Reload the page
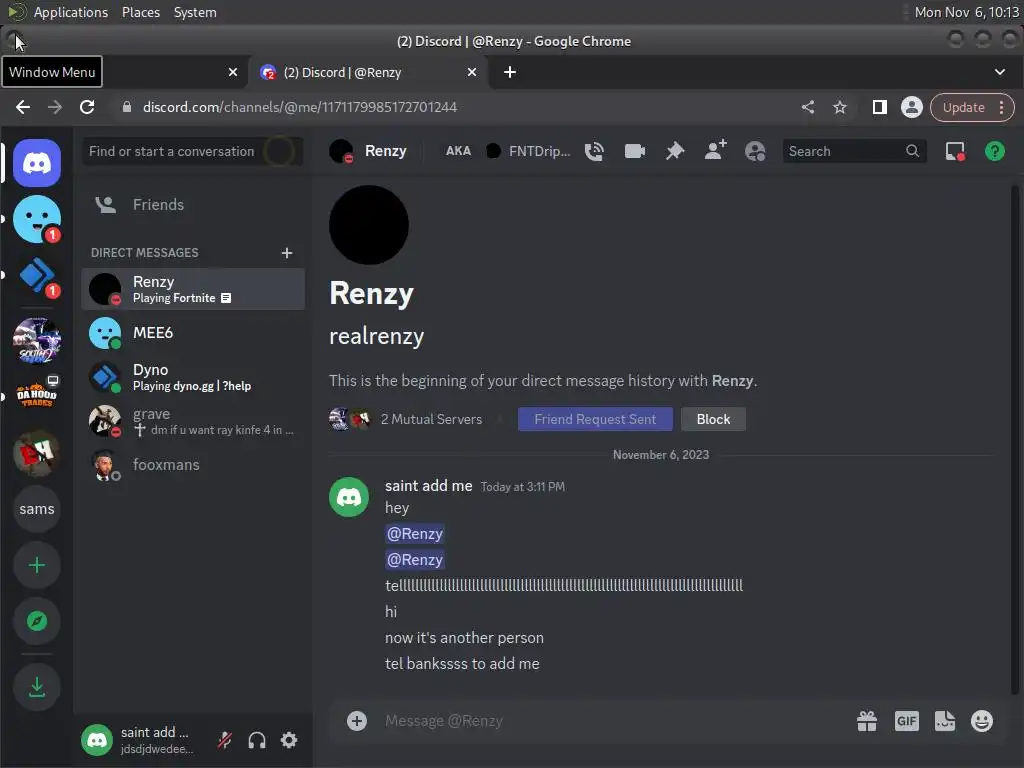 87,107
